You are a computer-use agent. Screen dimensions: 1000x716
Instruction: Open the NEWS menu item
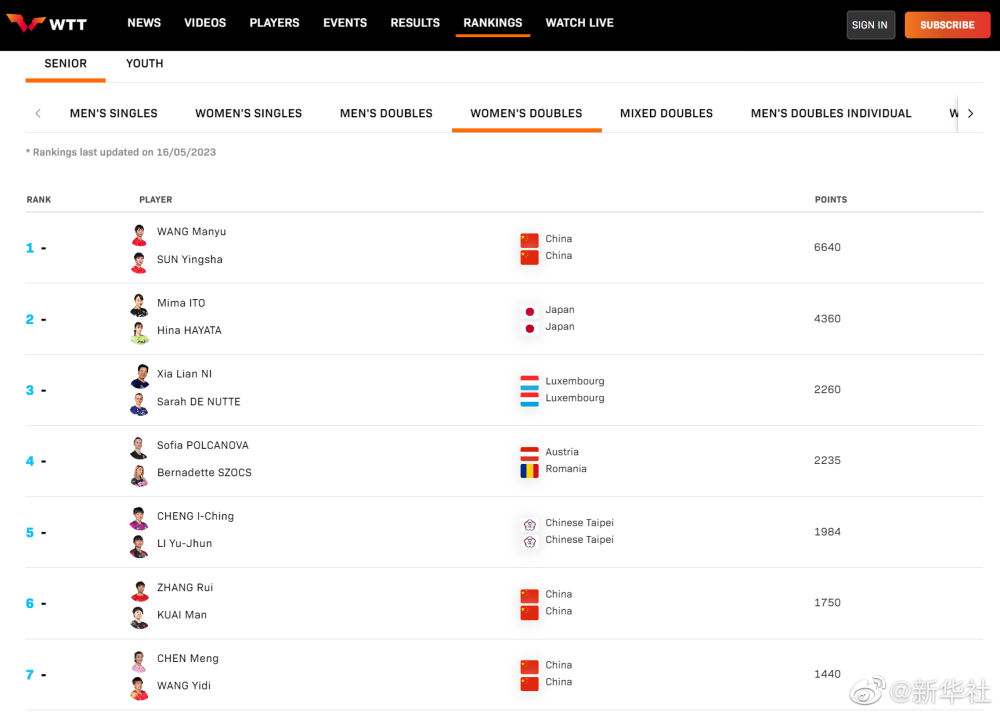pos(144,23)
